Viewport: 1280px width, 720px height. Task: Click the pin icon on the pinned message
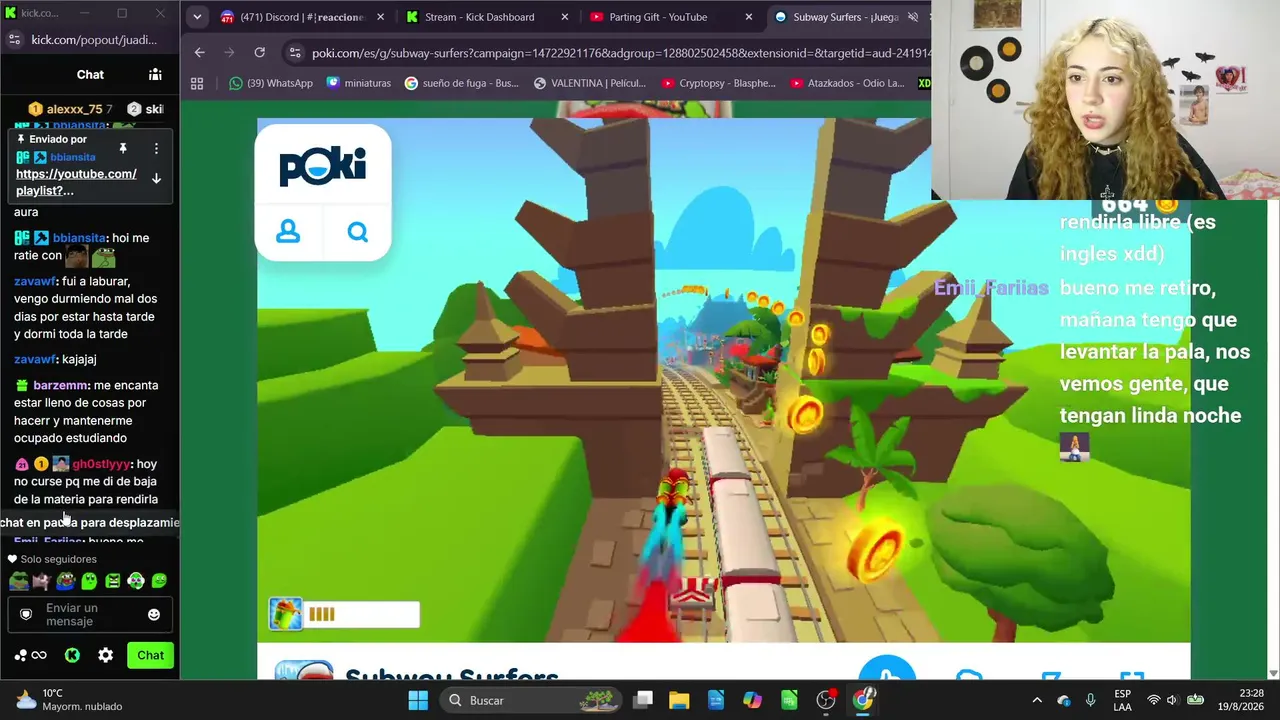[x=123, y=148]
